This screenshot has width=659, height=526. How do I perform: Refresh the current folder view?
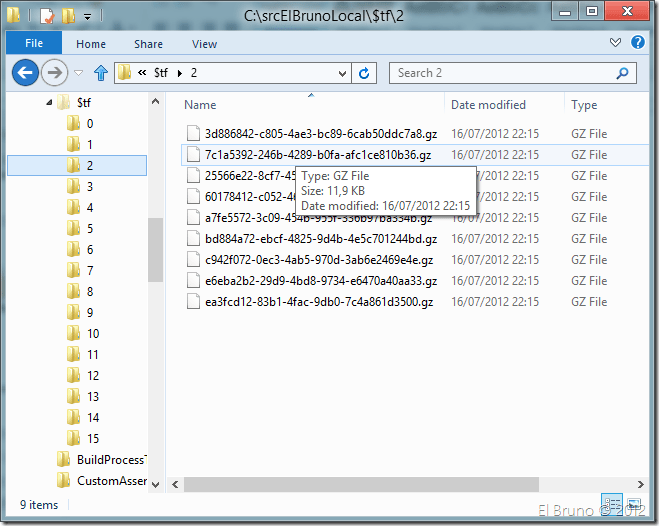(x=365, y=73)
